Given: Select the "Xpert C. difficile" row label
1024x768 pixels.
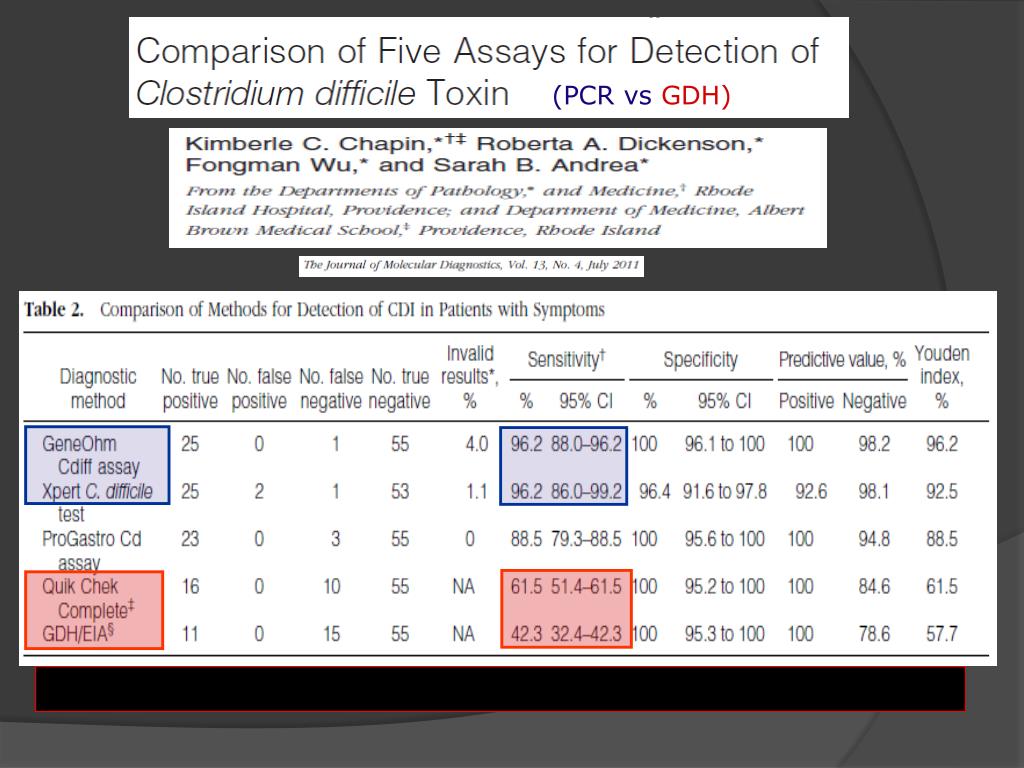Looking at the screenshot, I should (x=97, y=491).
